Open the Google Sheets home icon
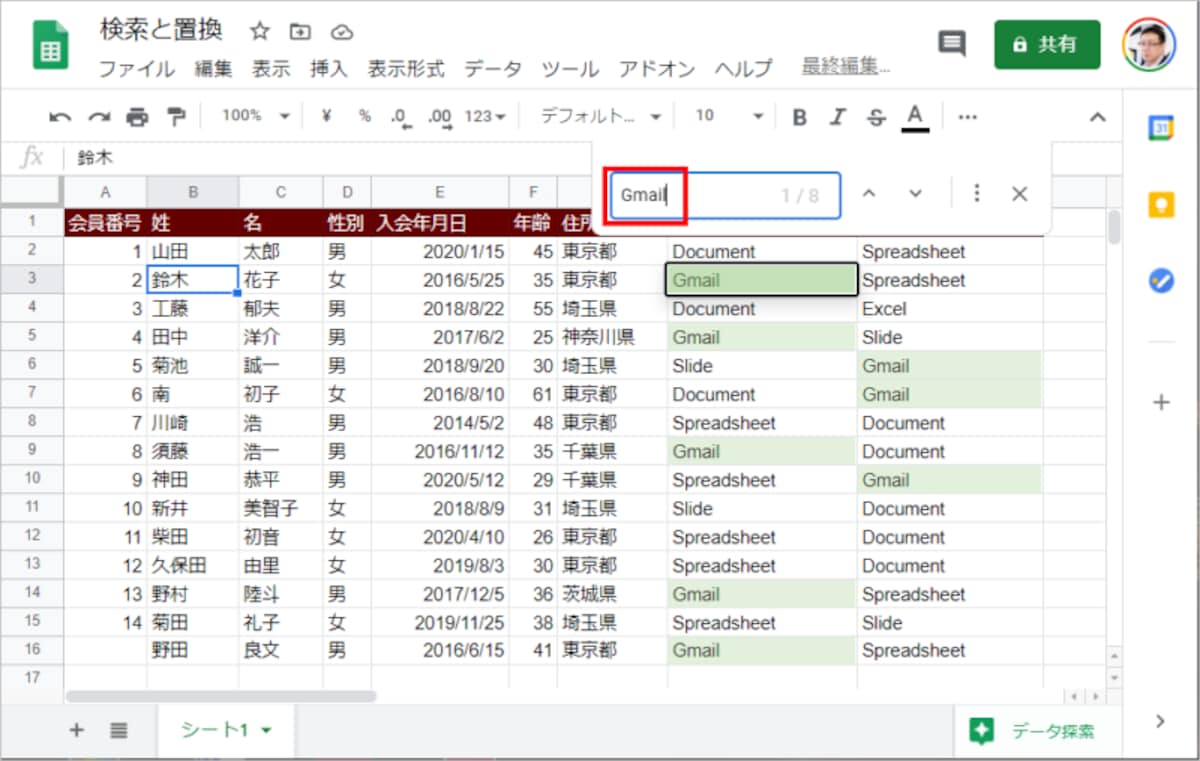 (50, 45)
